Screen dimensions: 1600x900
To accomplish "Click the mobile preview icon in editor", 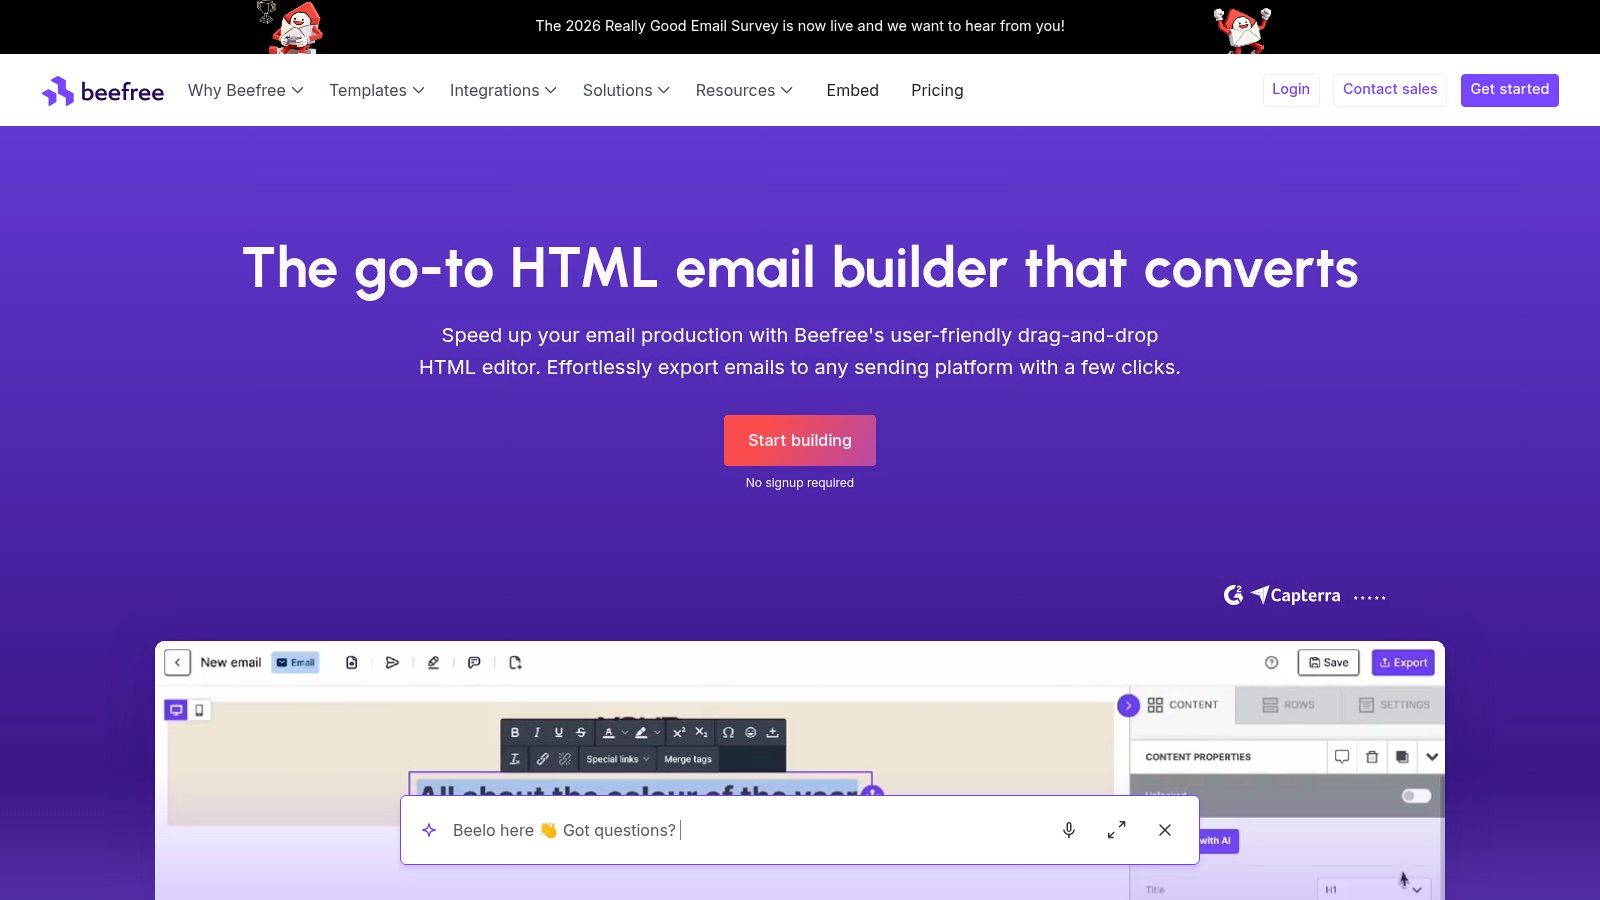I will pos(199,710).
